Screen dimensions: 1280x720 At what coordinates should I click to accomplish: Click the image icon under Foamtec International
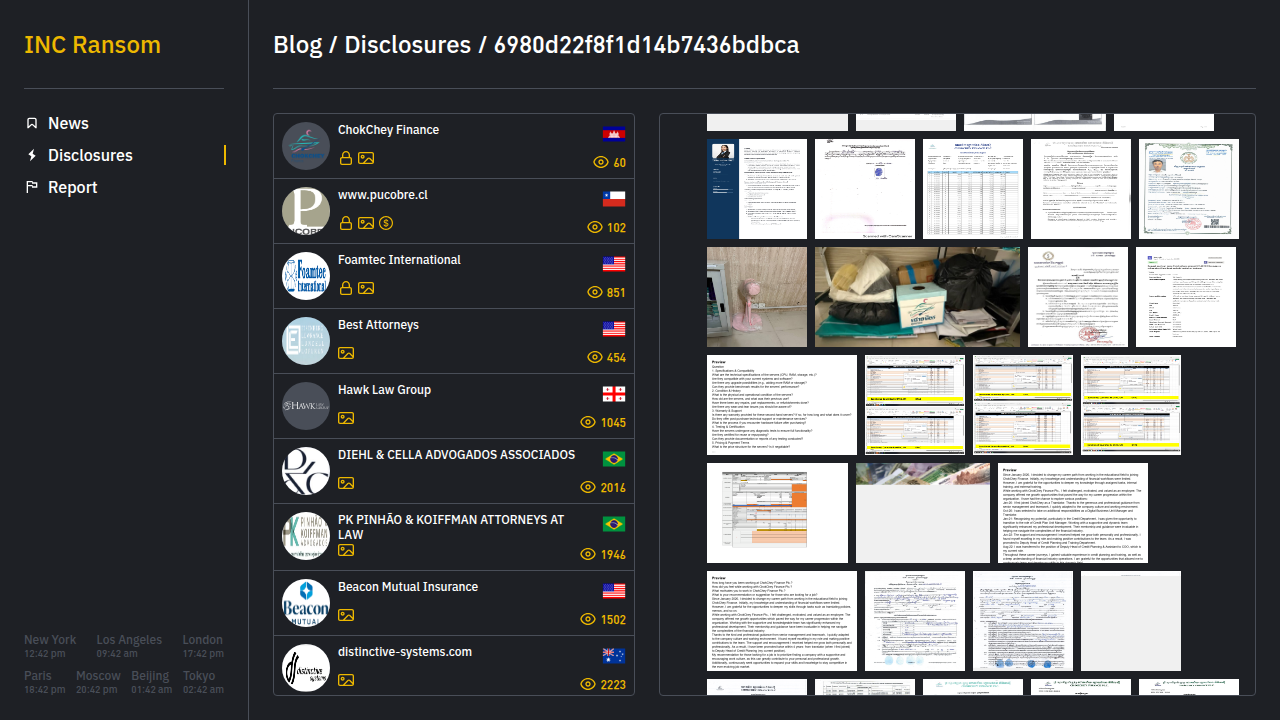[366, 288]
